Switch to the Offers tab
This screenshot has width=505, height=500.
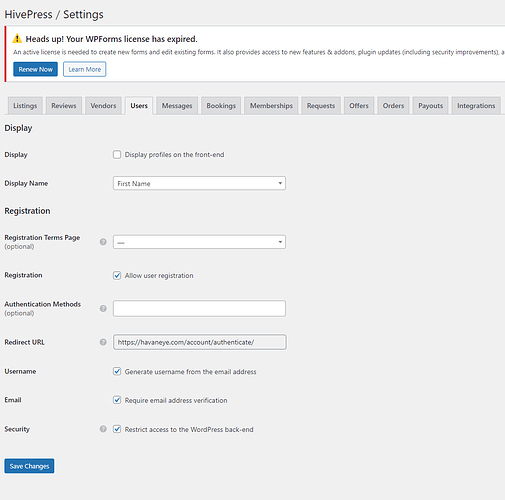[x=359, y=106]
